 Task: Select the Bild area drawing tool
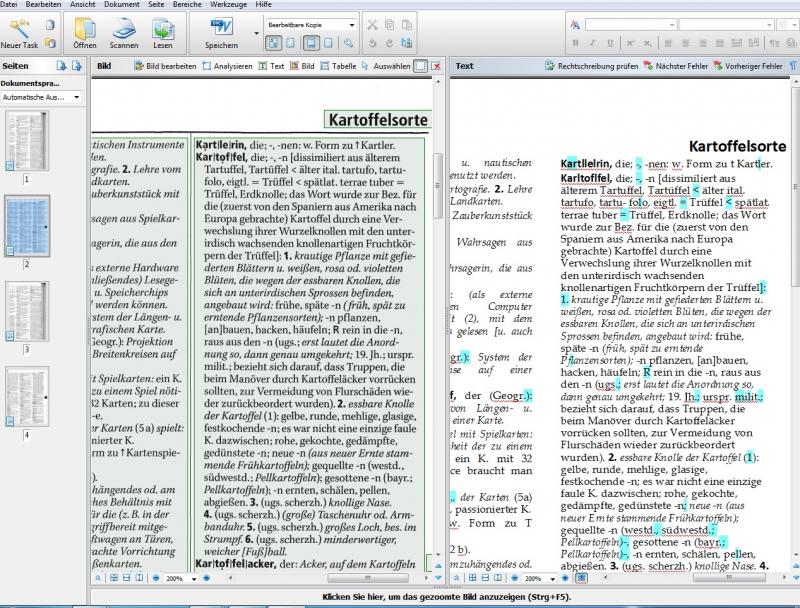(302, 66)
